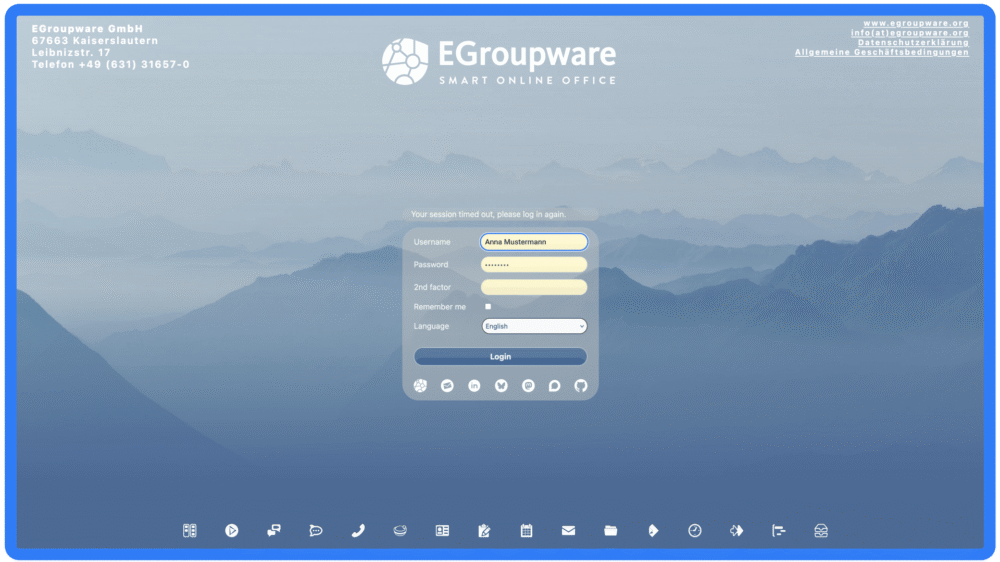Click the 2nd factor input field
The height and width of the screenshot is (562, 1000).
[534, 287]
